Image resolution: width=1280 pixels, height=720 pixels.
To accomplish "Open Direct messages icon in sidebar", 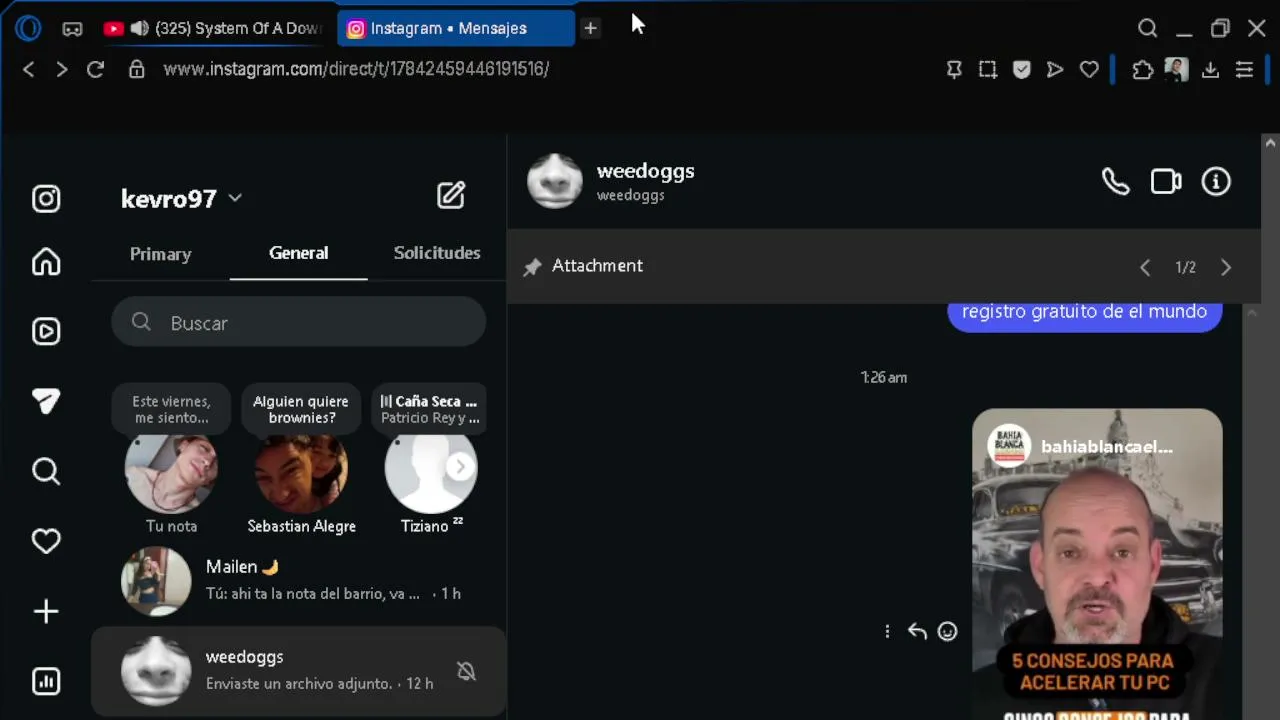I will click(x=46, y=401).
